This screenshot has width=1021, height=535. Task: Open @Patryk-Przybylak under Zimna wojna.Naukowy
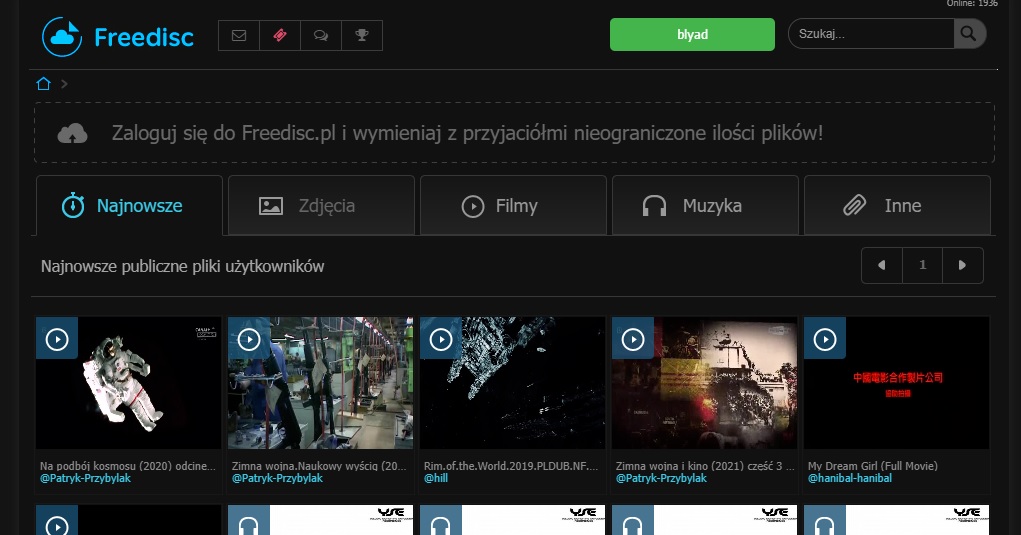pyautogui.click(x=277, y=478)
